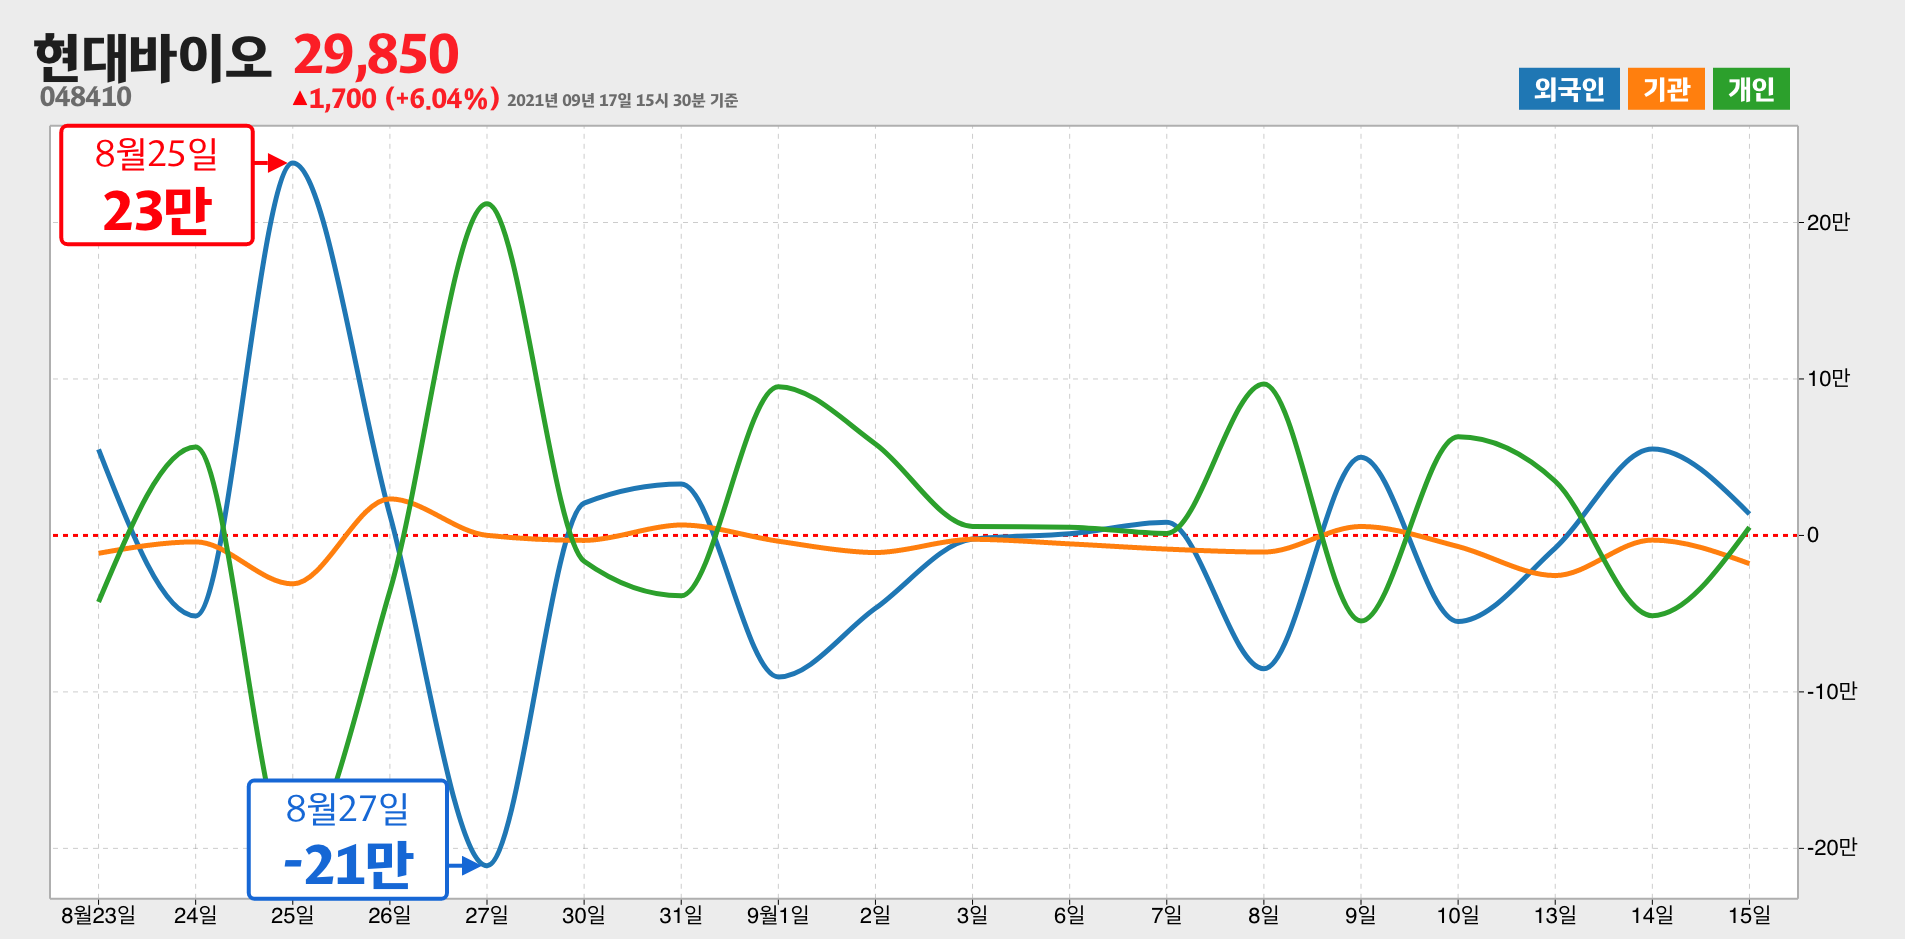Click the 0 y-axis label
This screenshot has width=1920, height=939.
click(1813, 535)
